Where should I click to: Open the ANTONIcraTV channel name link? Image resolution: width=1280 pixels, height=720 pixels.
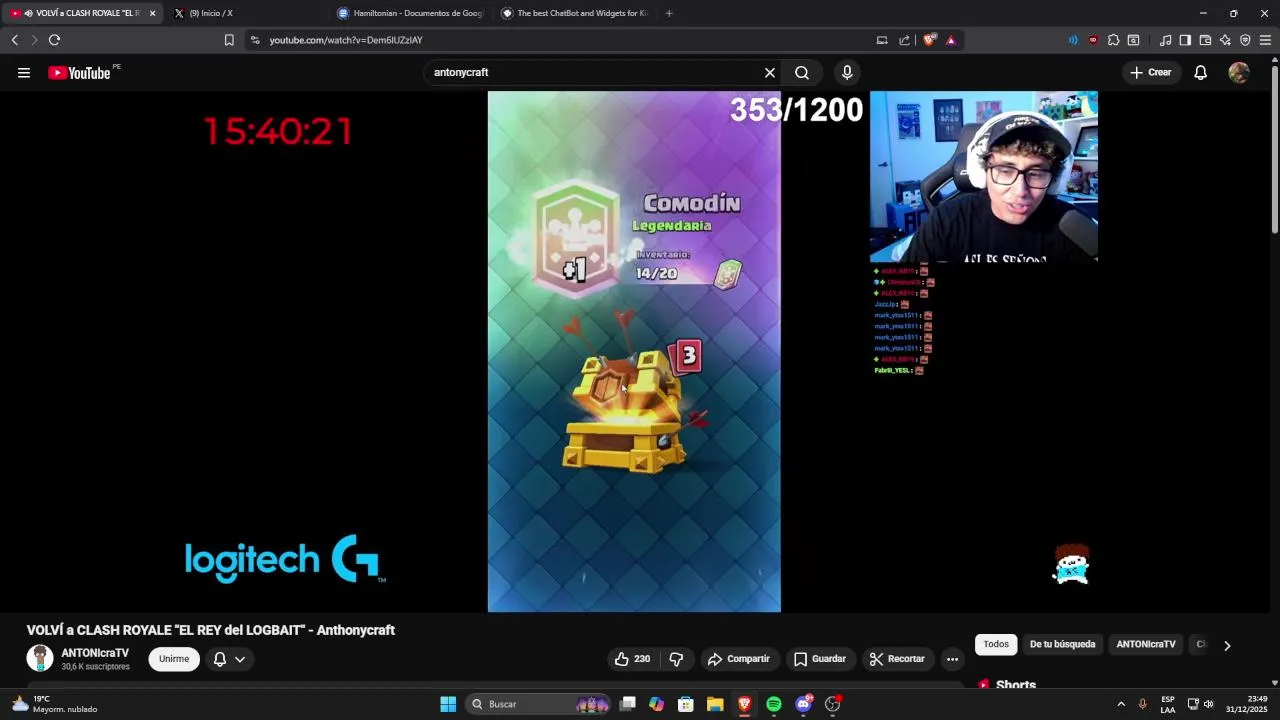(95, 652)
